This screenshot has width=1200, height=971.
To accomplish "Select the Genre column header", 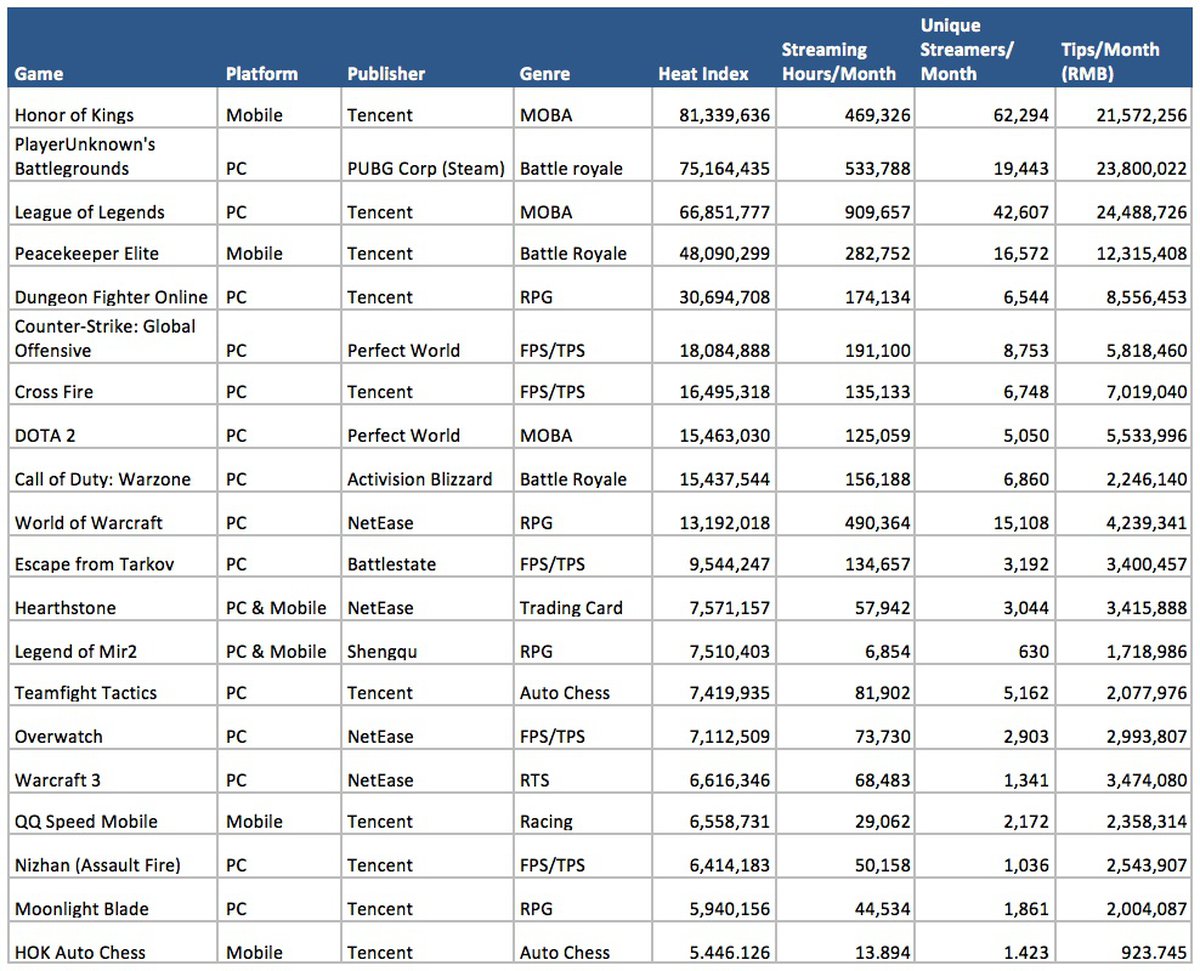I will point(545,74).
